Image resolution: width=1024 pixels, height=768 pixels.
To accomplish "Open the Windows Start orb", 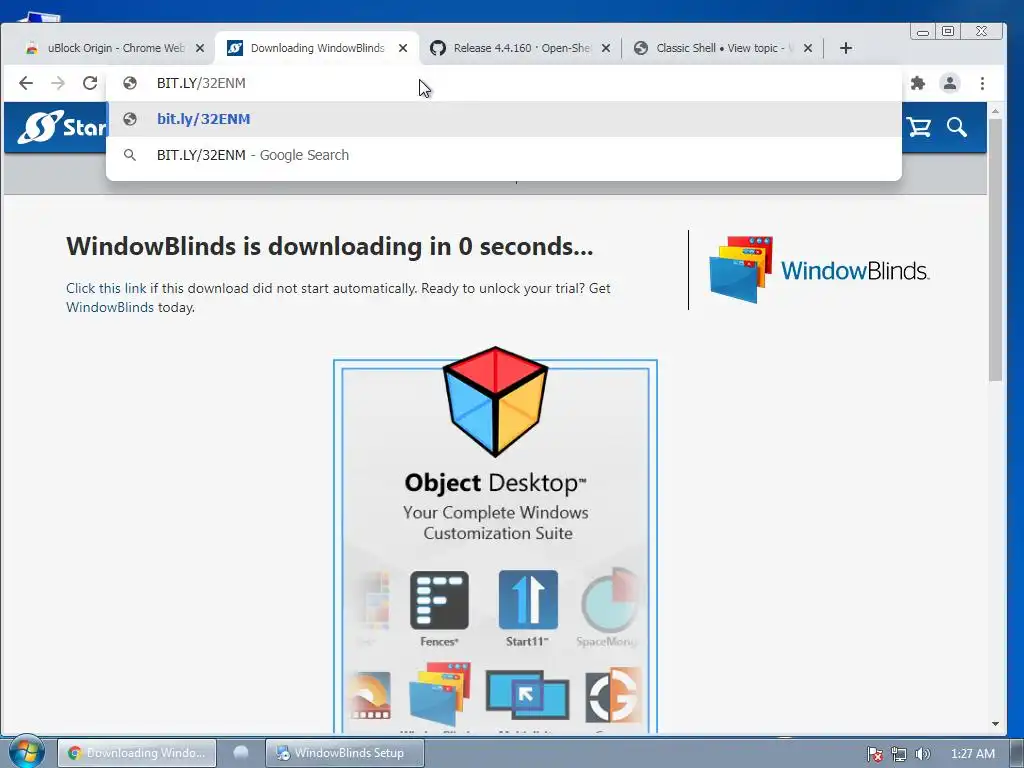I will [27, 752].
